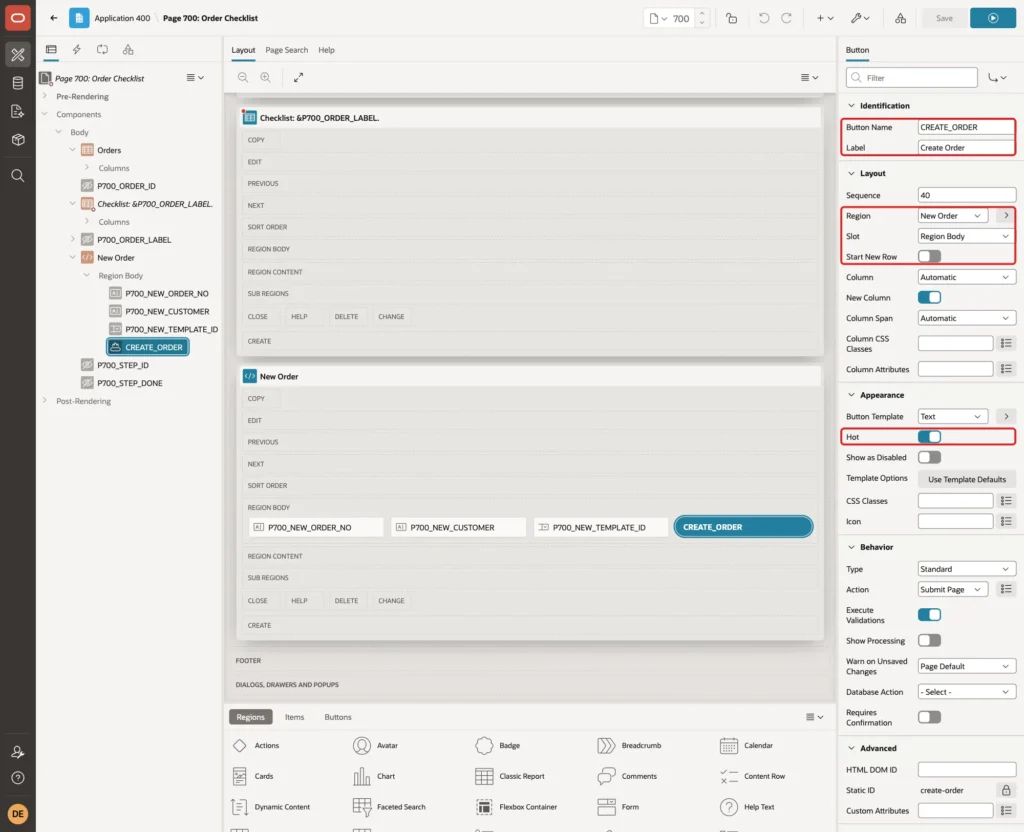Open Database Action dropdown
The height and width of the screenshot is (832, 1024).
click(x=967, y=692)
